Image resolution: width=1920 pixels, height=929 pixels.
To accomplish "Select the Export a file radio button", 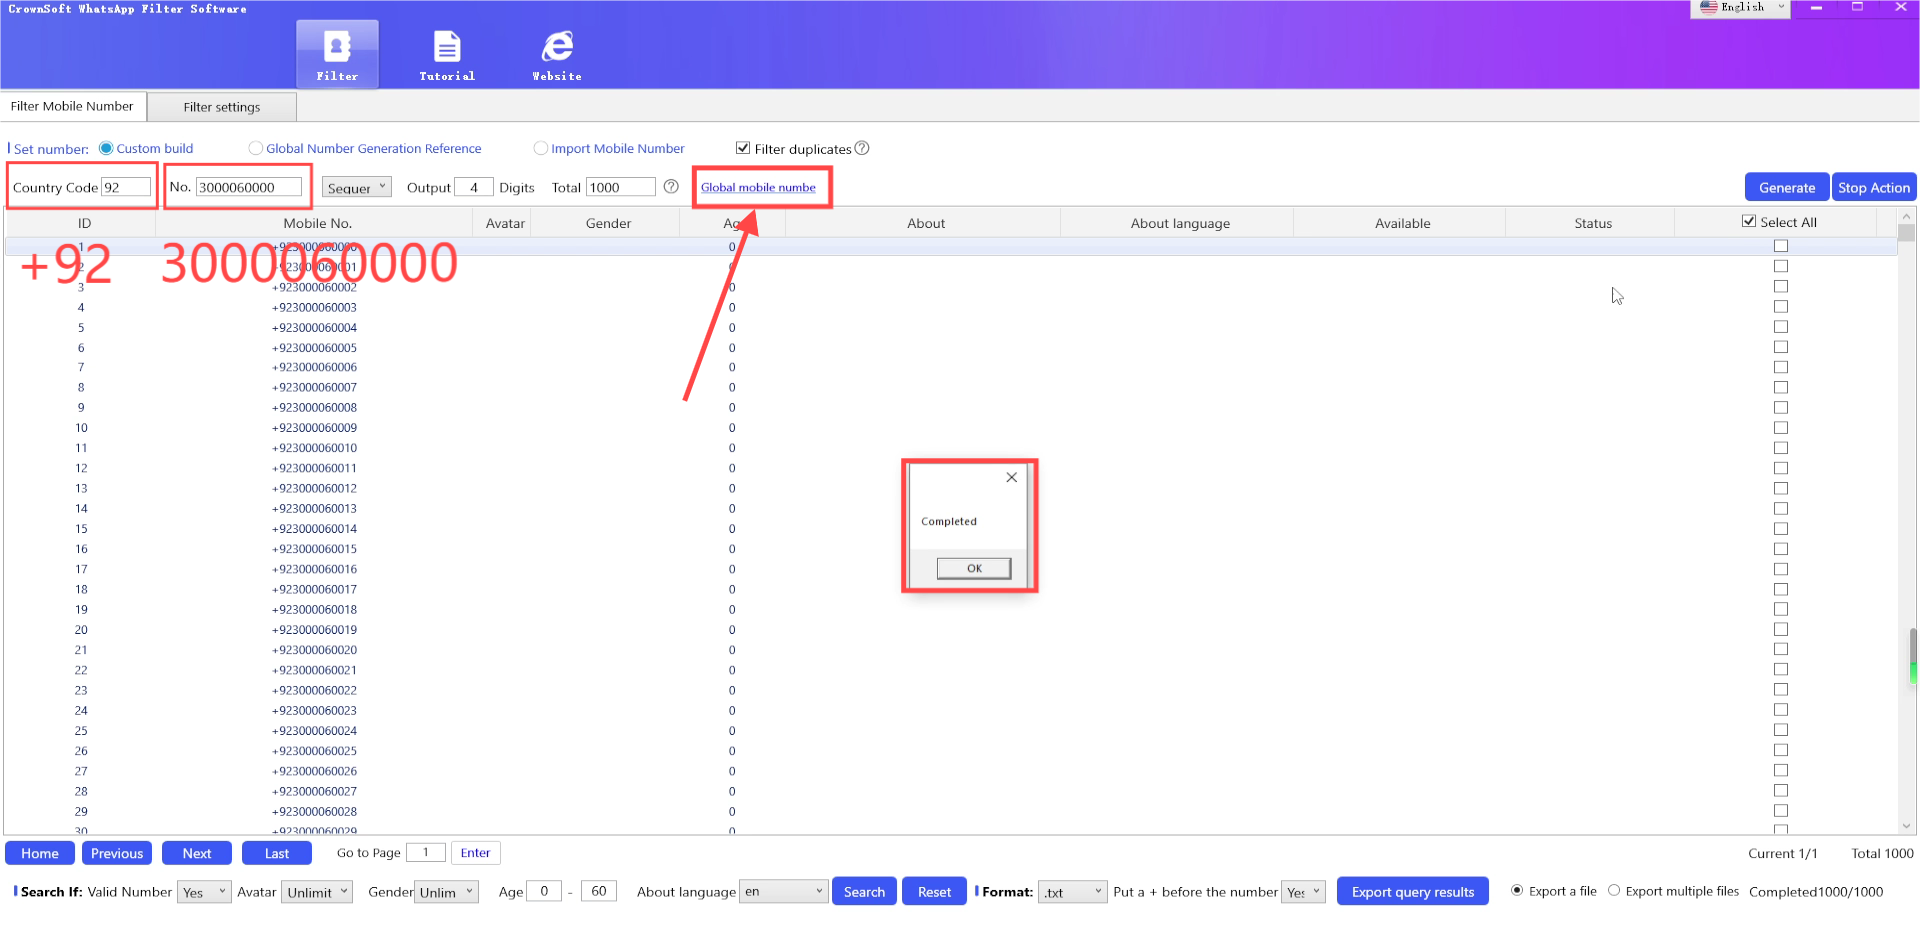I will (1517, 890).
